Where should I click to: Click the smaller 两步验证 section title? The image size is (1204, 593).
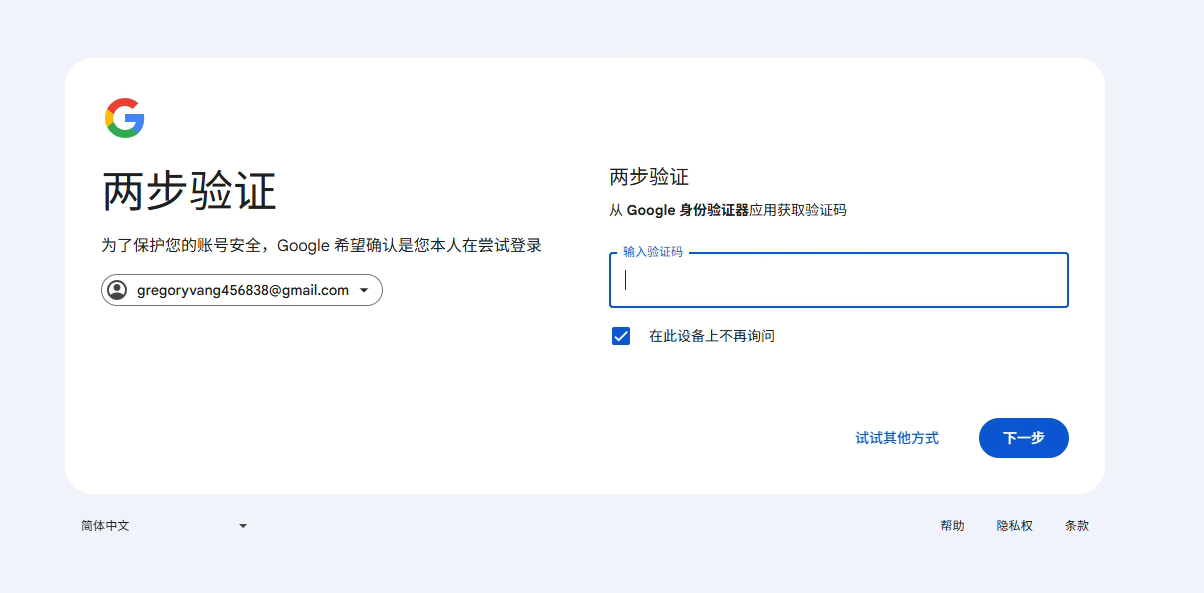tap(649, 177)
